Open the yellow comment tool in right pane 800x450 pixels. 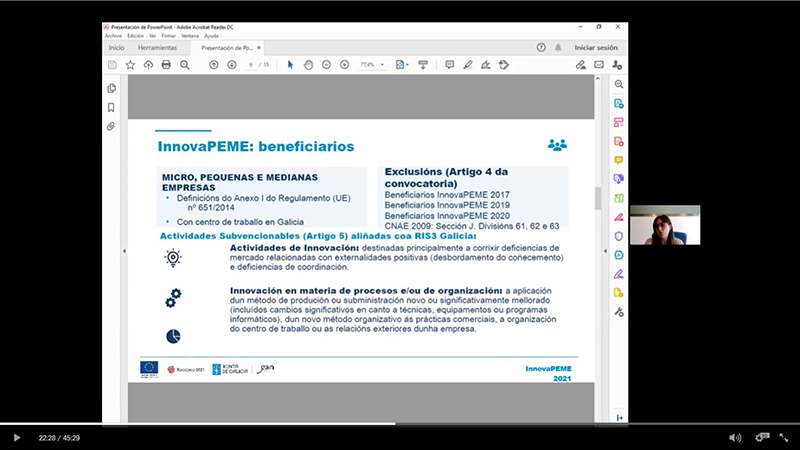point(619,160)
